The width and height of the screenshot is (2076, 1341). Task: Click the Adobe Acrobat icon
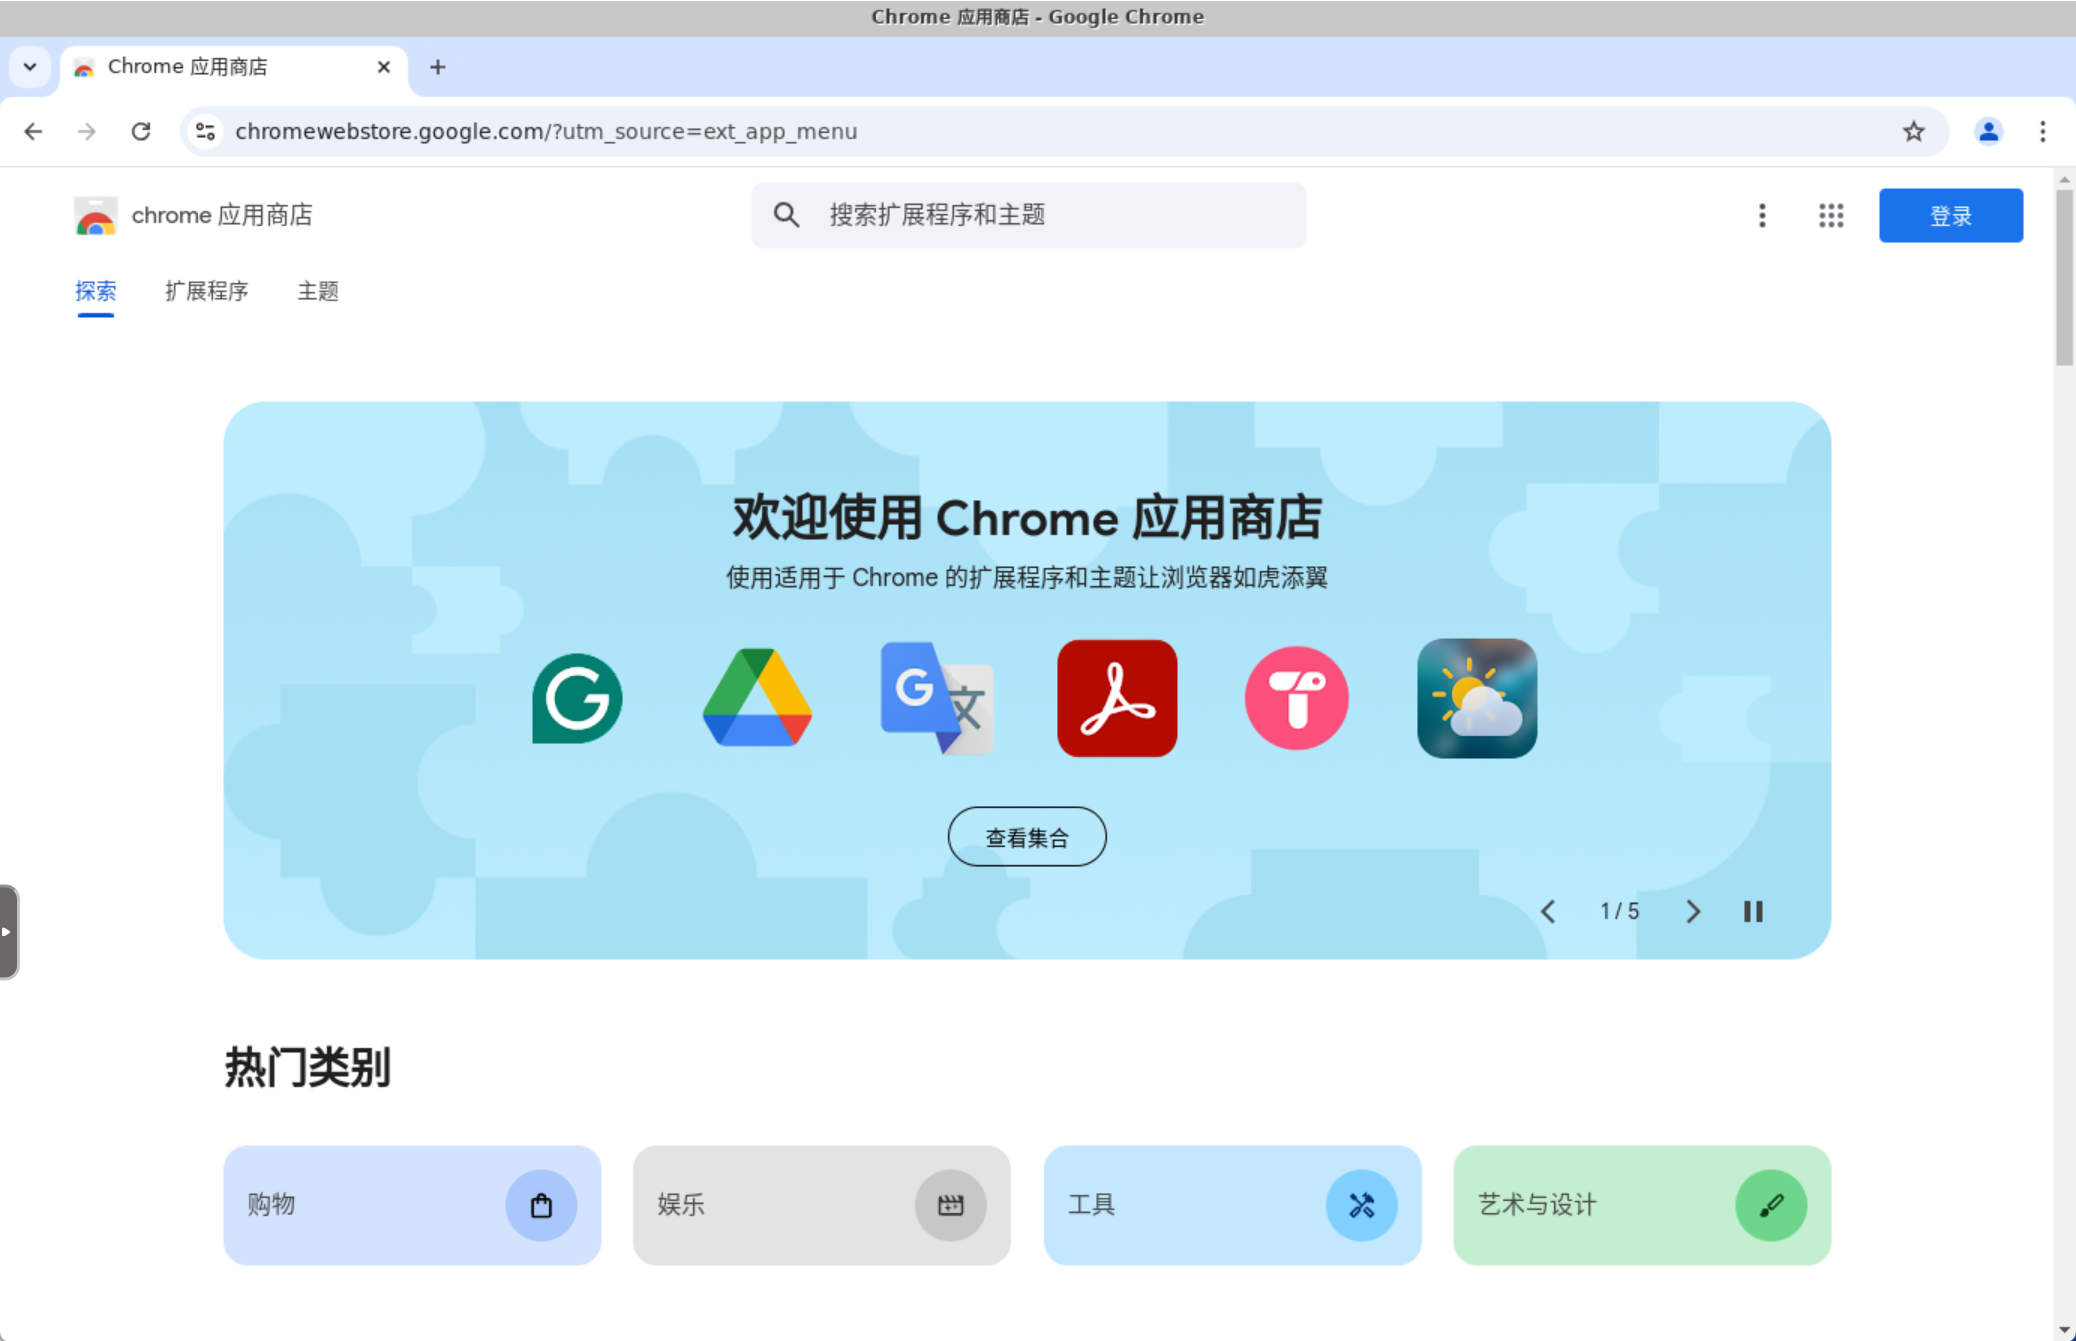1117,698
